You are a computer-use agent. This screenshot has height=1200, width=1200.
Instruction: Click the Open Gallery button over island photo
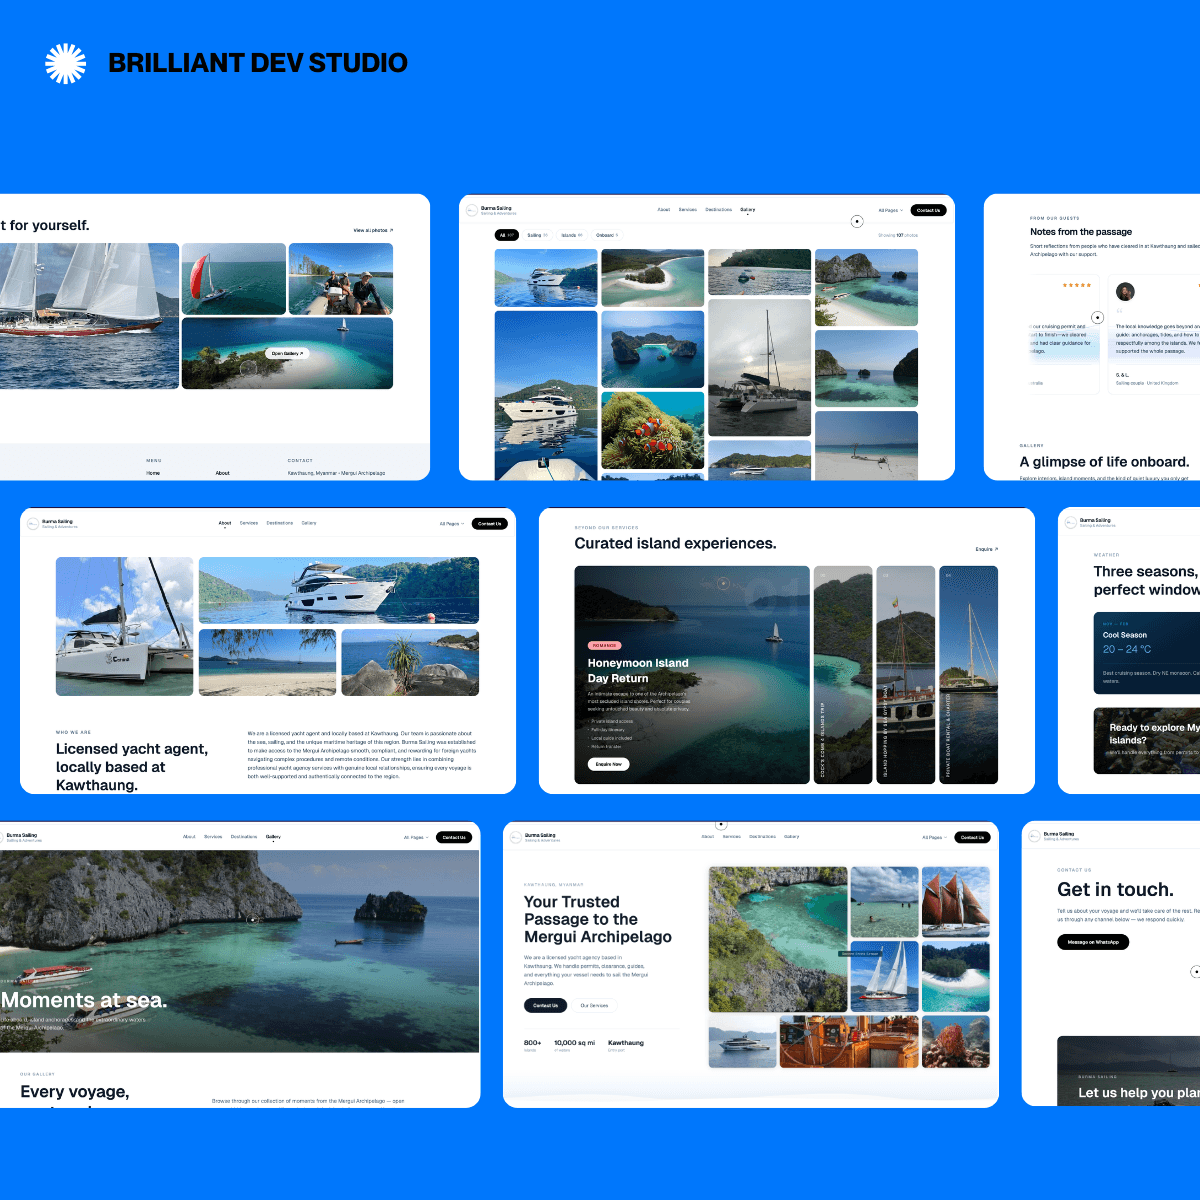pyautogui.click(x=287, y=353)
